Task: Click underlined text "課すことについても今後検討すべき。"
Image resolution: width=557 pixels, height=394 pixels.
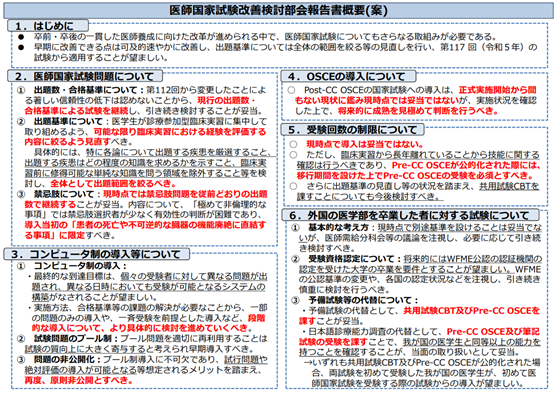Action: point(369,197)
